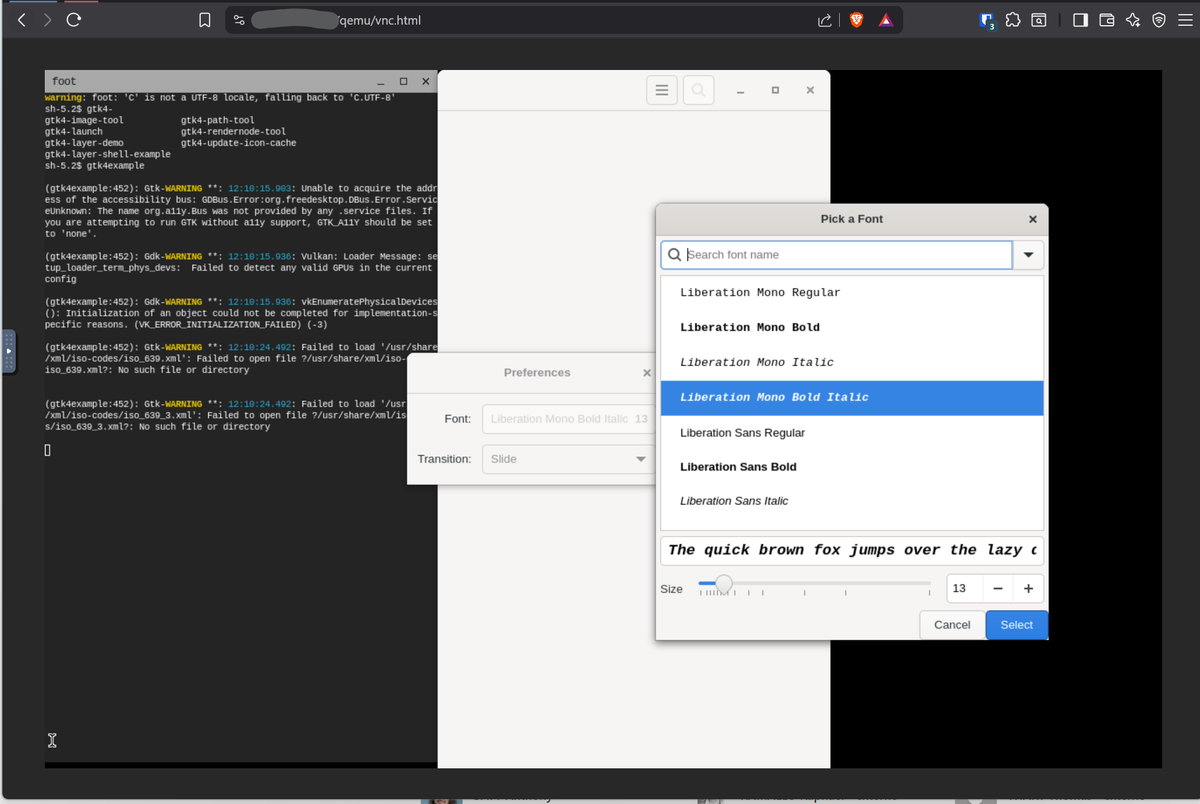Cancel the font picker

click(952, 625)
